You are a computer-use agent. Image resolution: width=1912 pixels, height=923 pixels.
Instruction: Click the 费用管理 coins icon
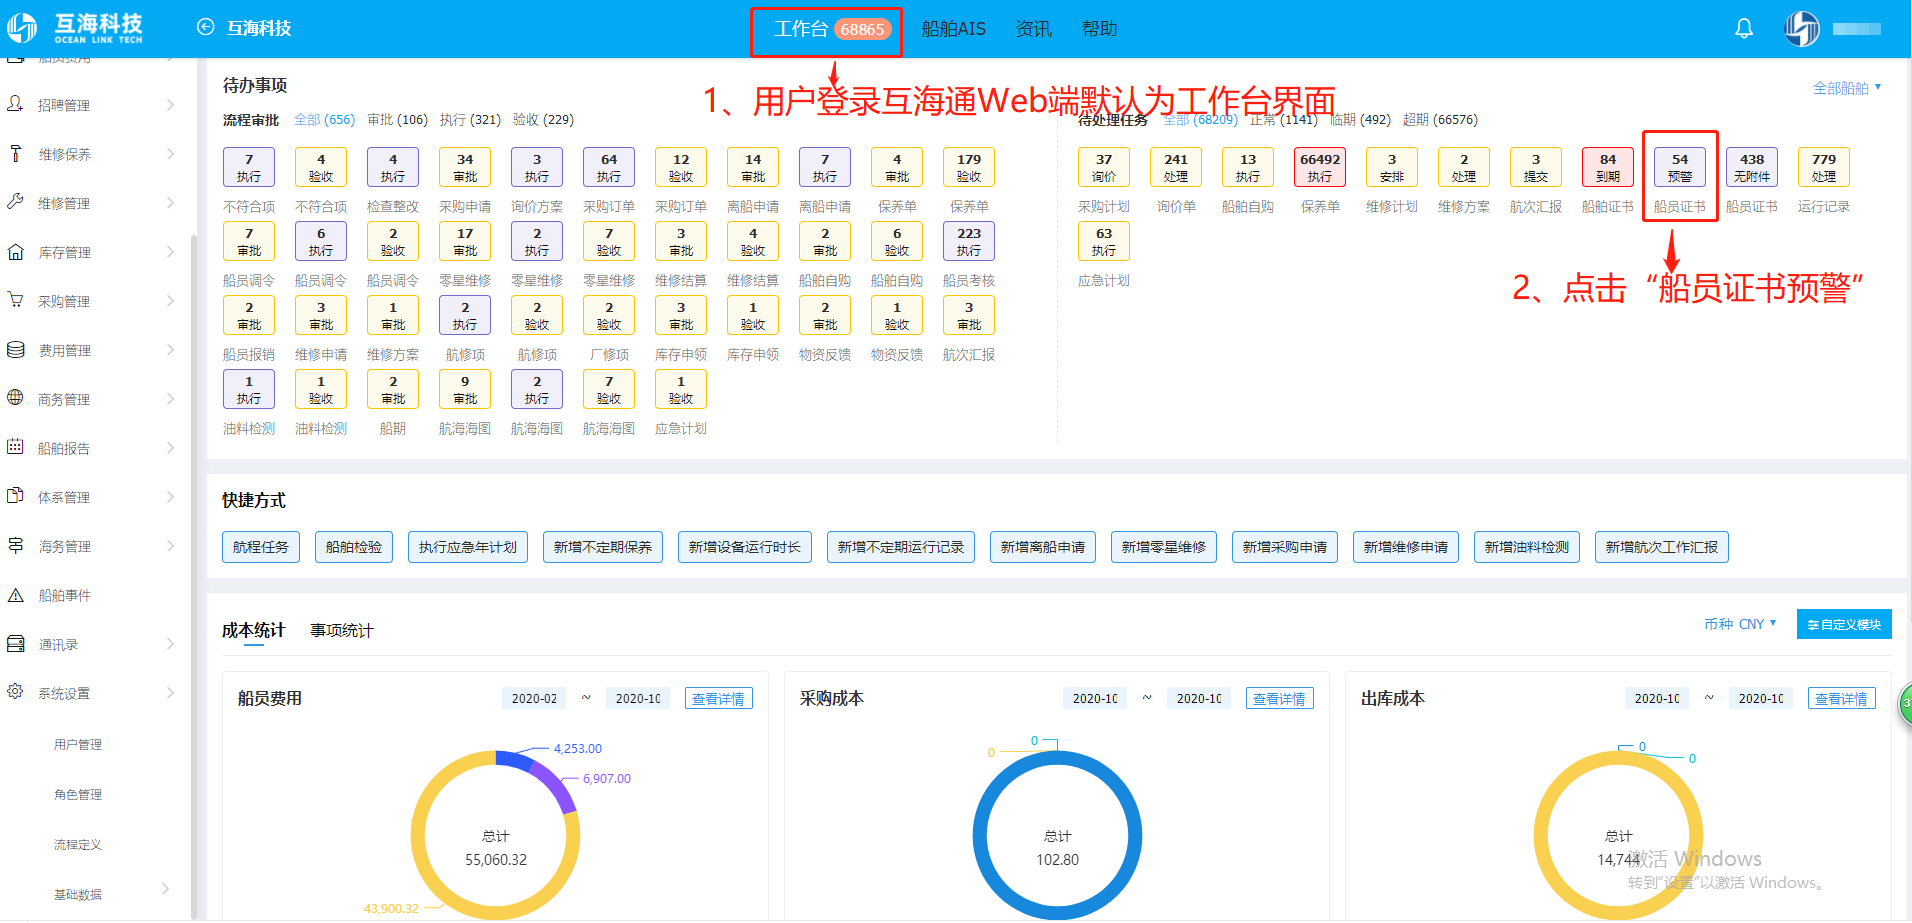click(x=16, y=349)
